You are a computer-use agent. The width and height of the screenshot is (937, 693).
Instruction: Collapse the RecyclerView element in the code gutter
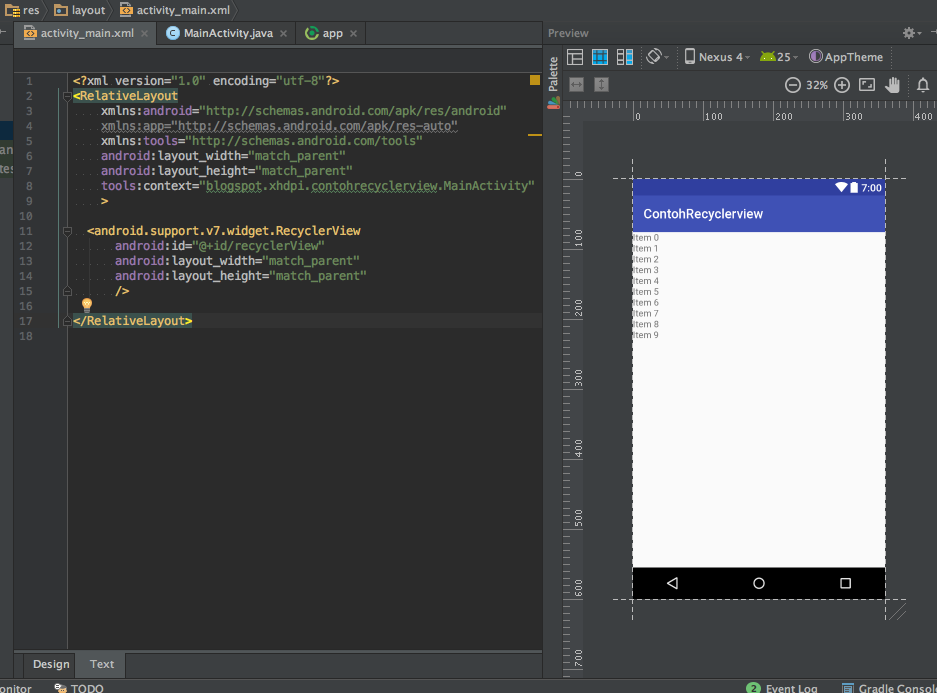click(x=66, y=231)
